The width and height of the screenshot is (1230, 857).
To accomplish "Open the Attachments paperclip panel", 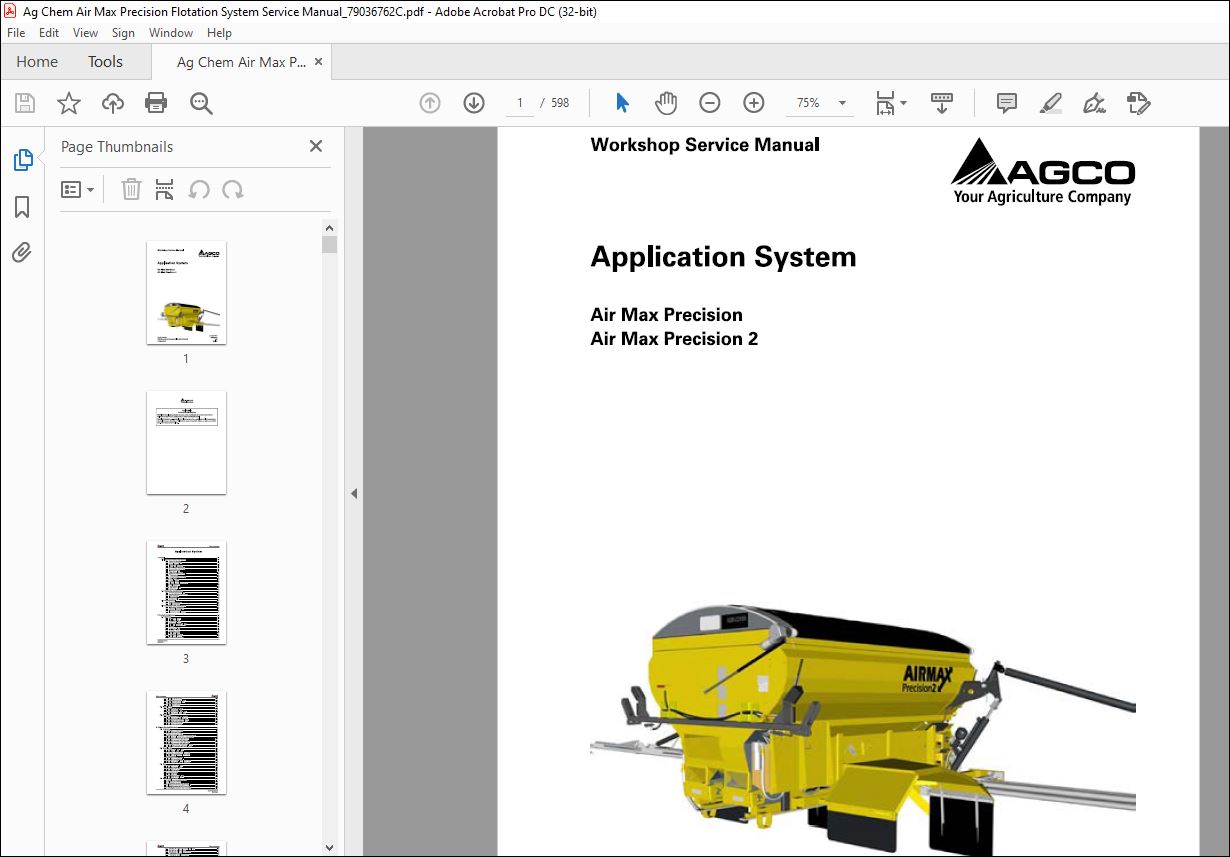I will tap(22, 251).
